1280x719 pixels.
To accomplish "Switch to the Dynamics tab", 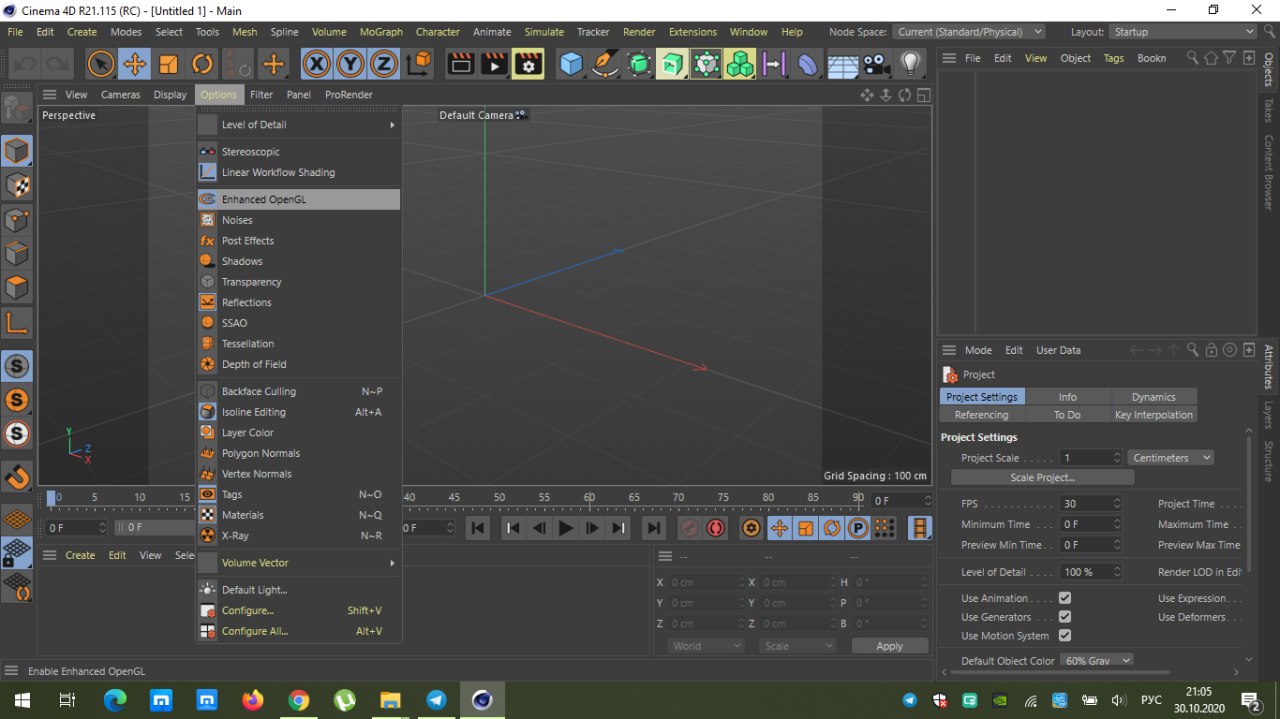I will 1154,397.
